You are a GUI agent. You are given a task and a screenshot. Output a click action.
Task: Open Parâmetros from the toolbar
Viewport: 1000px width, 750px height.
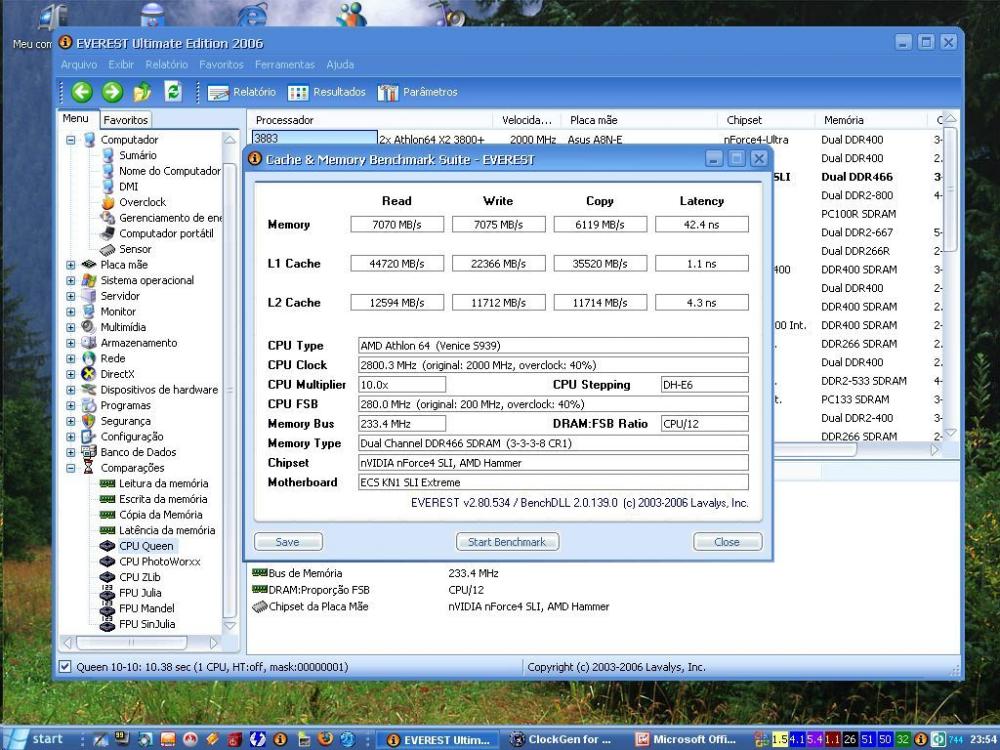click(417, 92)
